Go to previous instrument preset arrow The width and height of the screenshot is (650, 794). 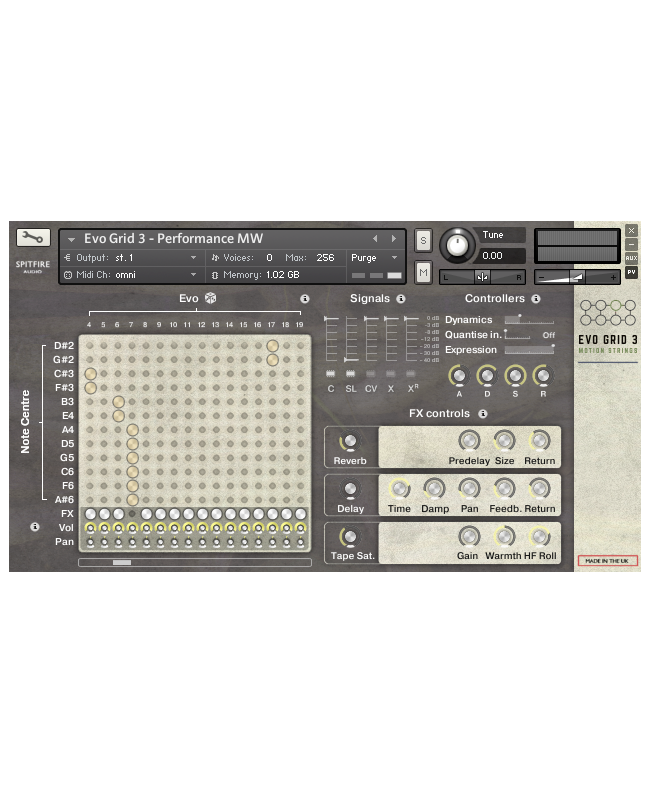[x=375, y=239]
